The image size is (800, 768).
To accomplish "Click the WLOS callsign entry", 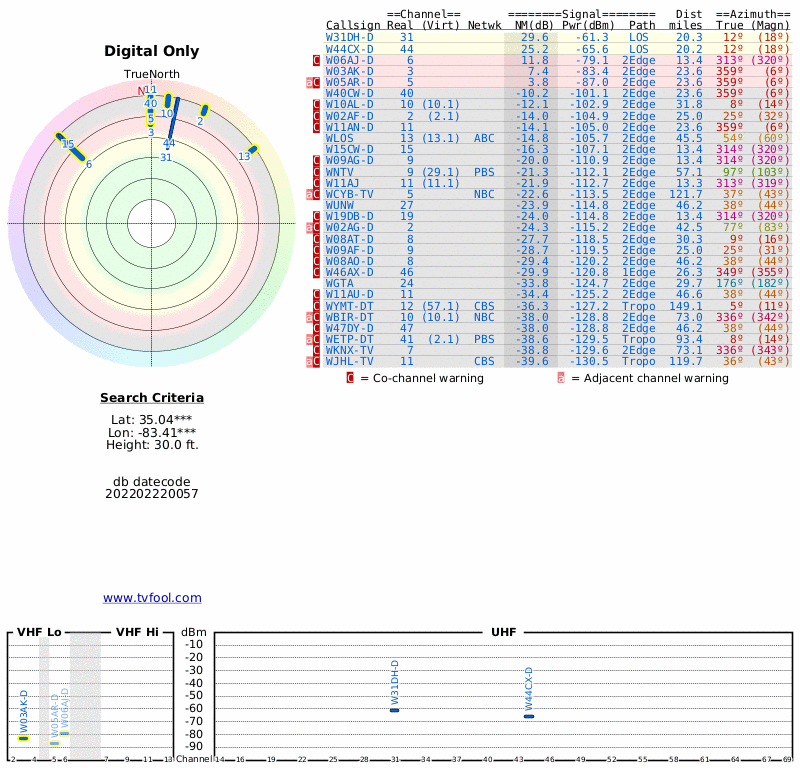I will [x=340, y=138].
